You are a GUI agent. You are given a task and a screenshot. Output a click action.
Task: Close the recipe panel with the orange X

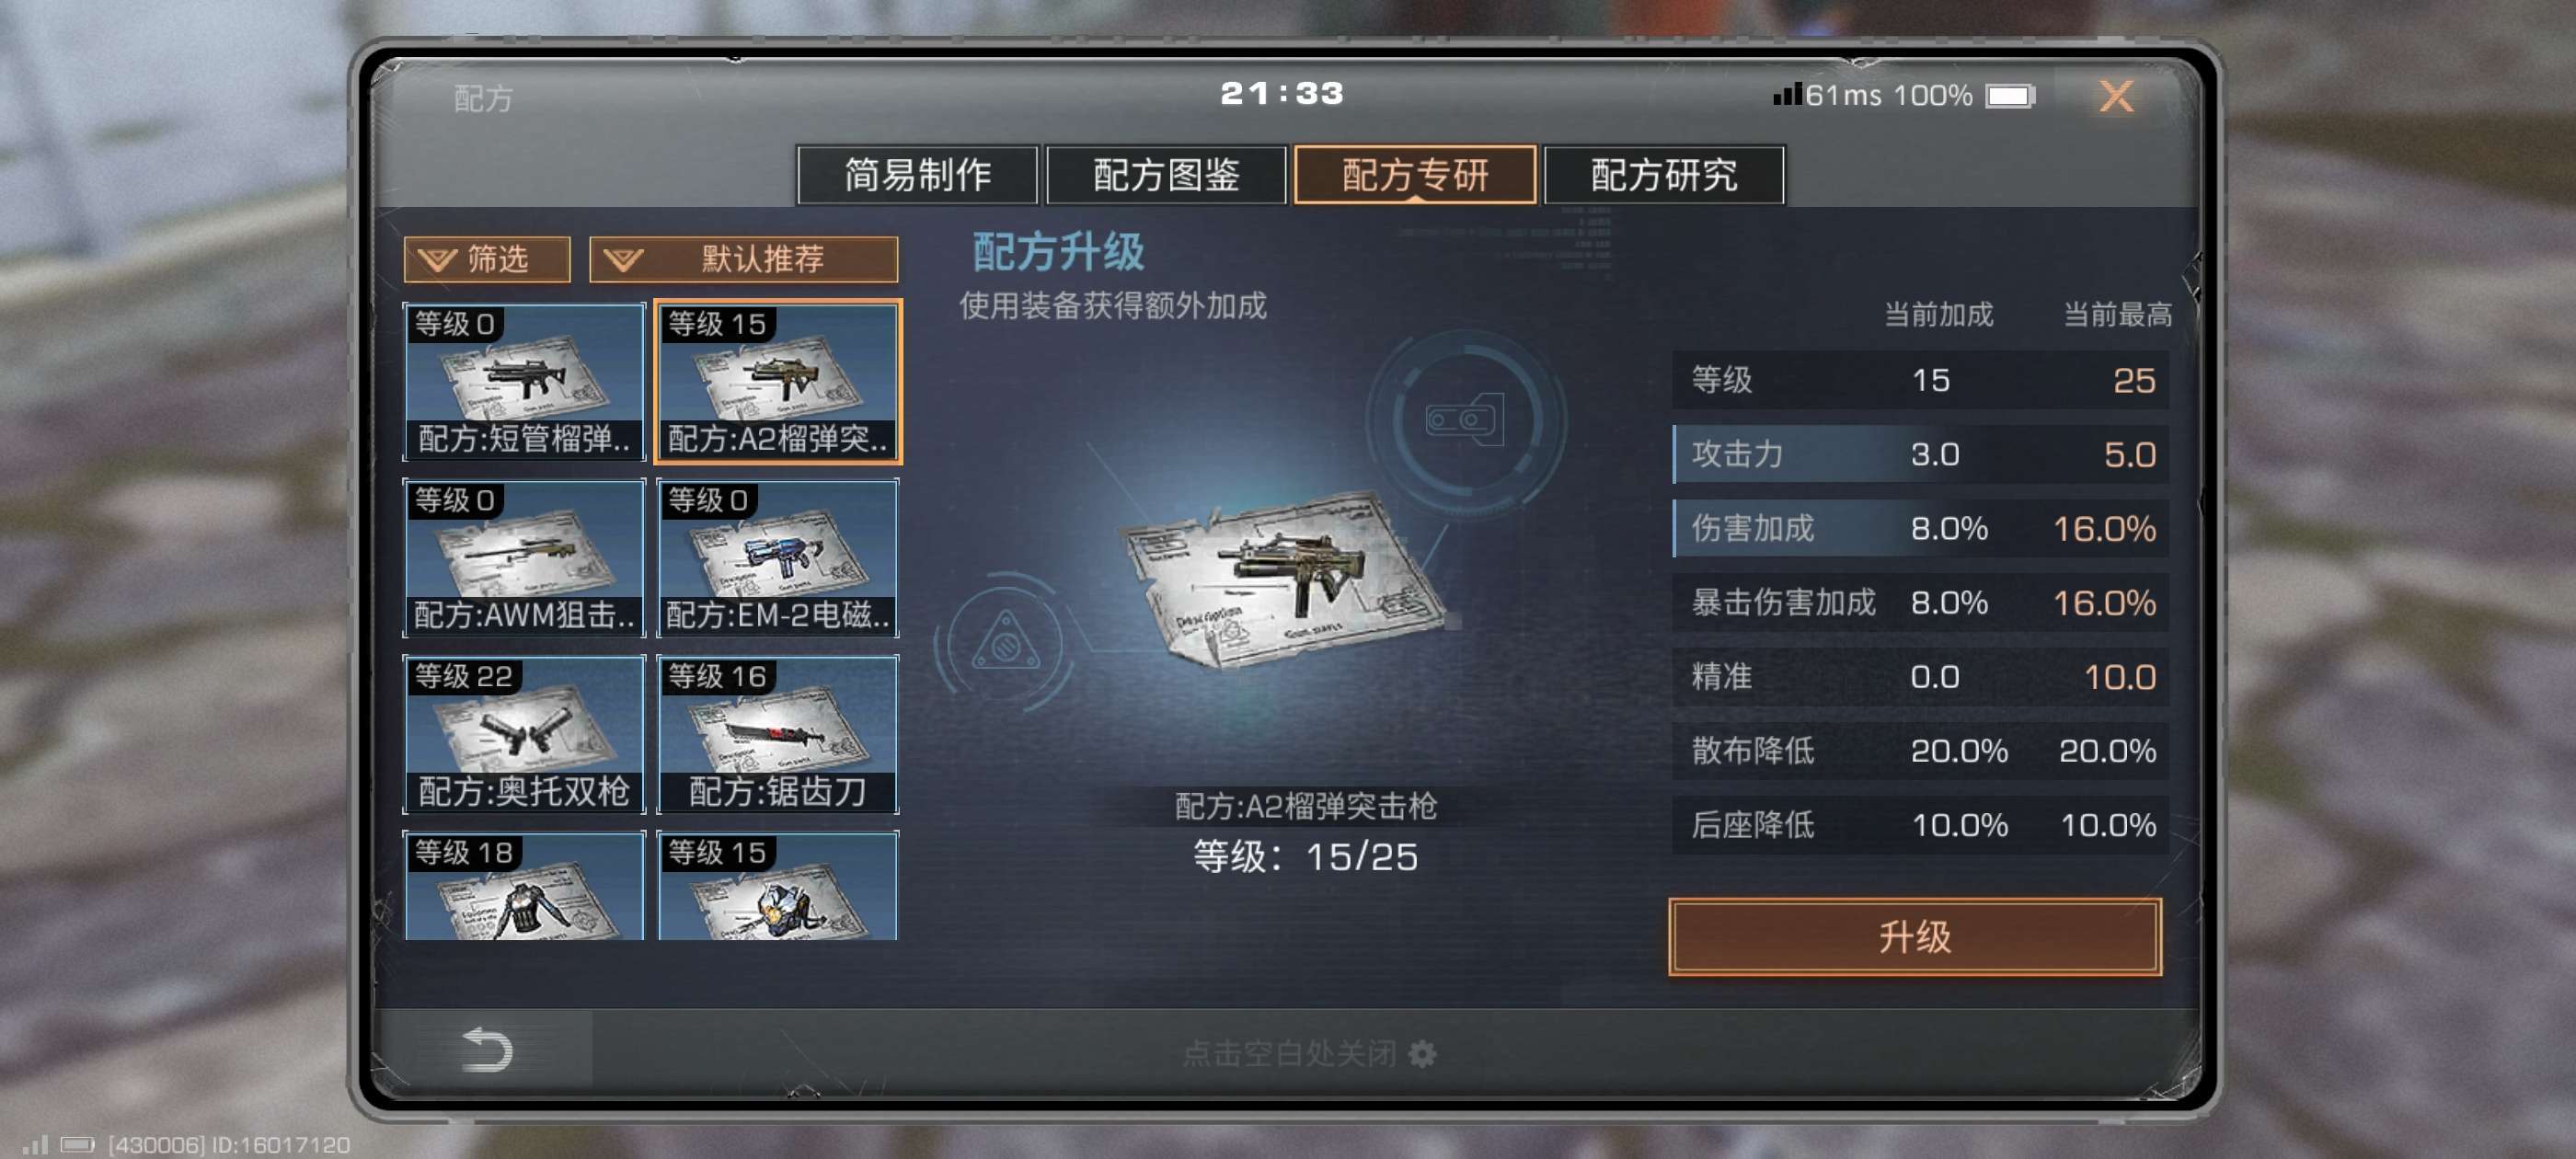tap(2116, 96)
